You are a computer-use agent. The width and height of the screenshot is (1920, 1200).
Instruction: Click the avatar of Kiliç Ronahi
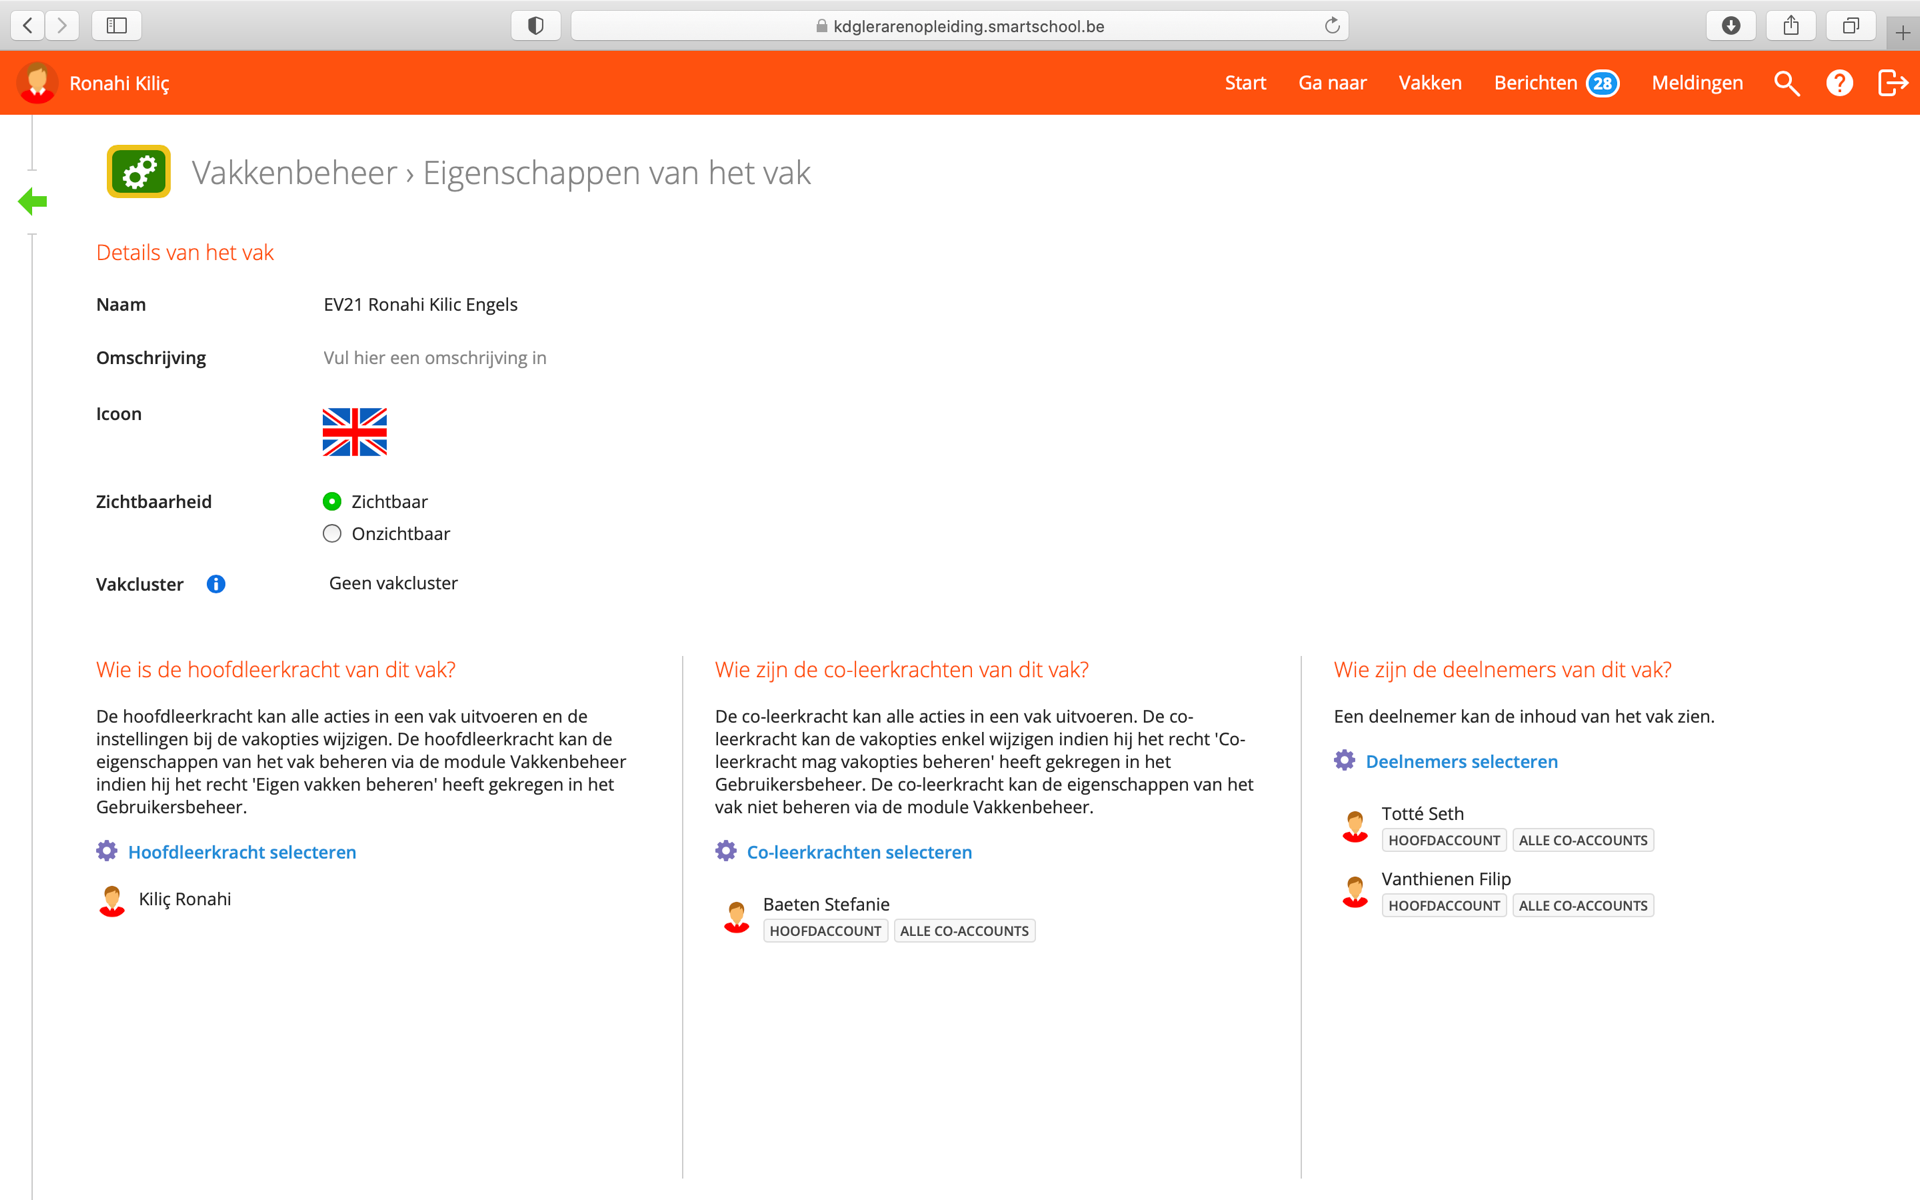pos(112,900)
